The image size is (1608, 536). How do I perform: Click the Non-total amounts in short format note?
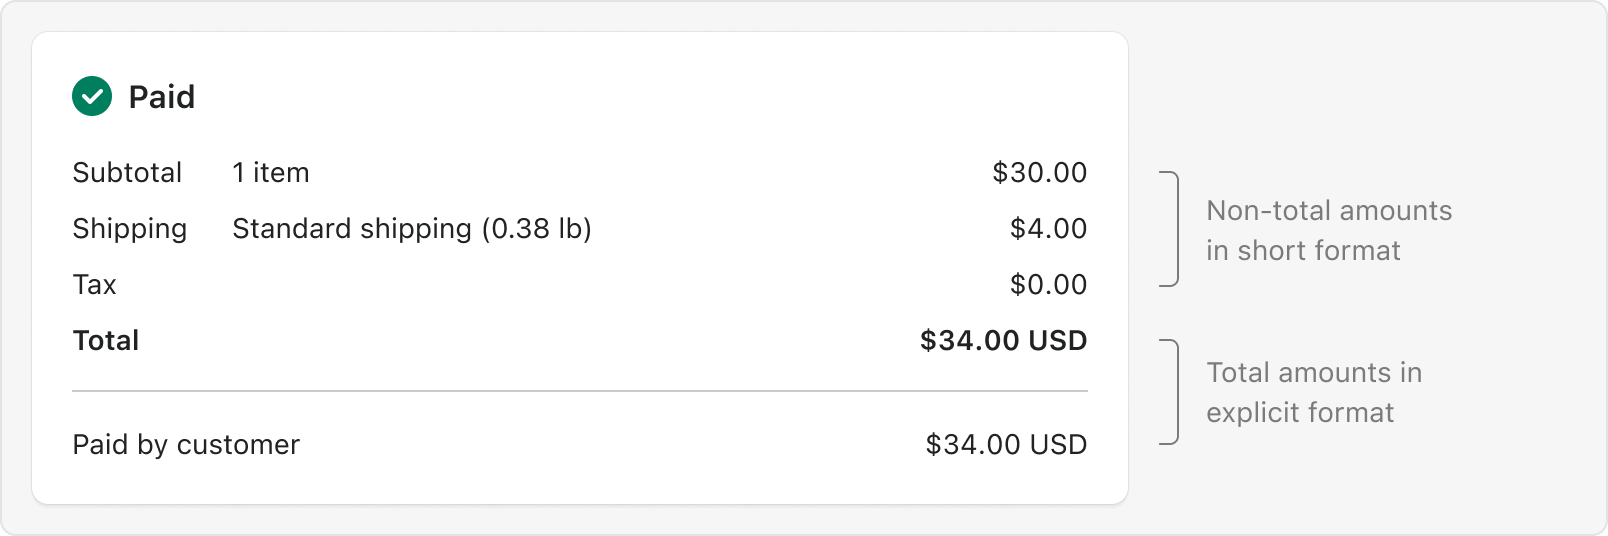[x=1329, y=230]
